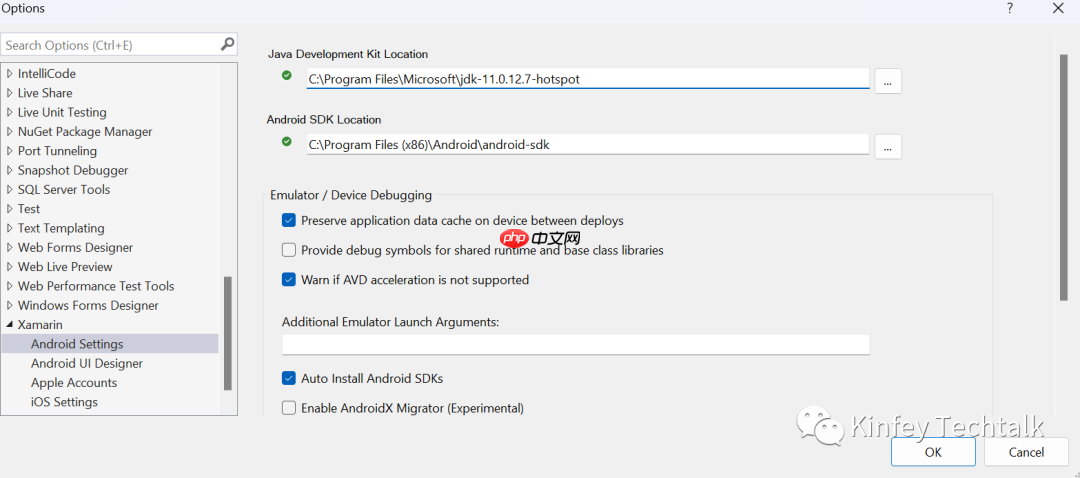Click the green check next to JDK location
The height and width of the screenshot is (478, 1080).
pyautogui.click(x=287, y=76)
